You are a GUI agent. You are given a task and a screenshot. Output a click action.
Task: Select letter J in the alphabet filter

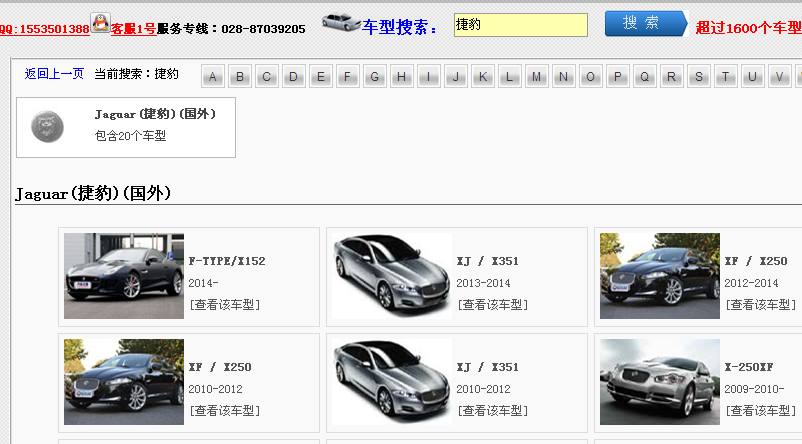point(456,76)
